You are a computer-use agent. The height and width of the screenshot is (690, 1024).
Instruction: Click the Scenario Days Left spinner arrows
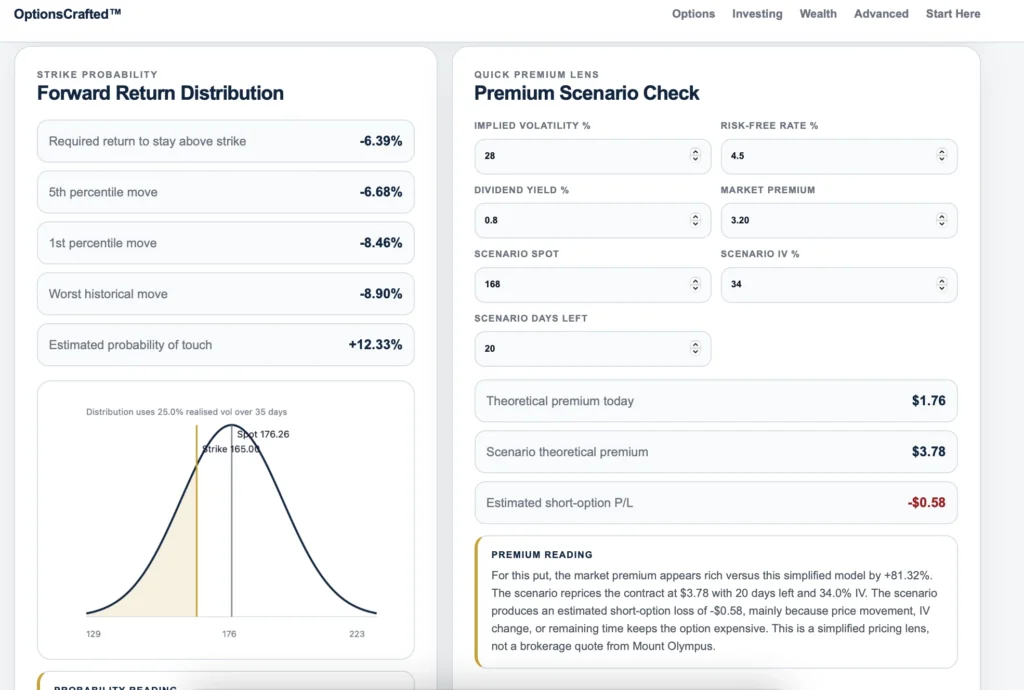pyautogui.click(x=695, y=348)
